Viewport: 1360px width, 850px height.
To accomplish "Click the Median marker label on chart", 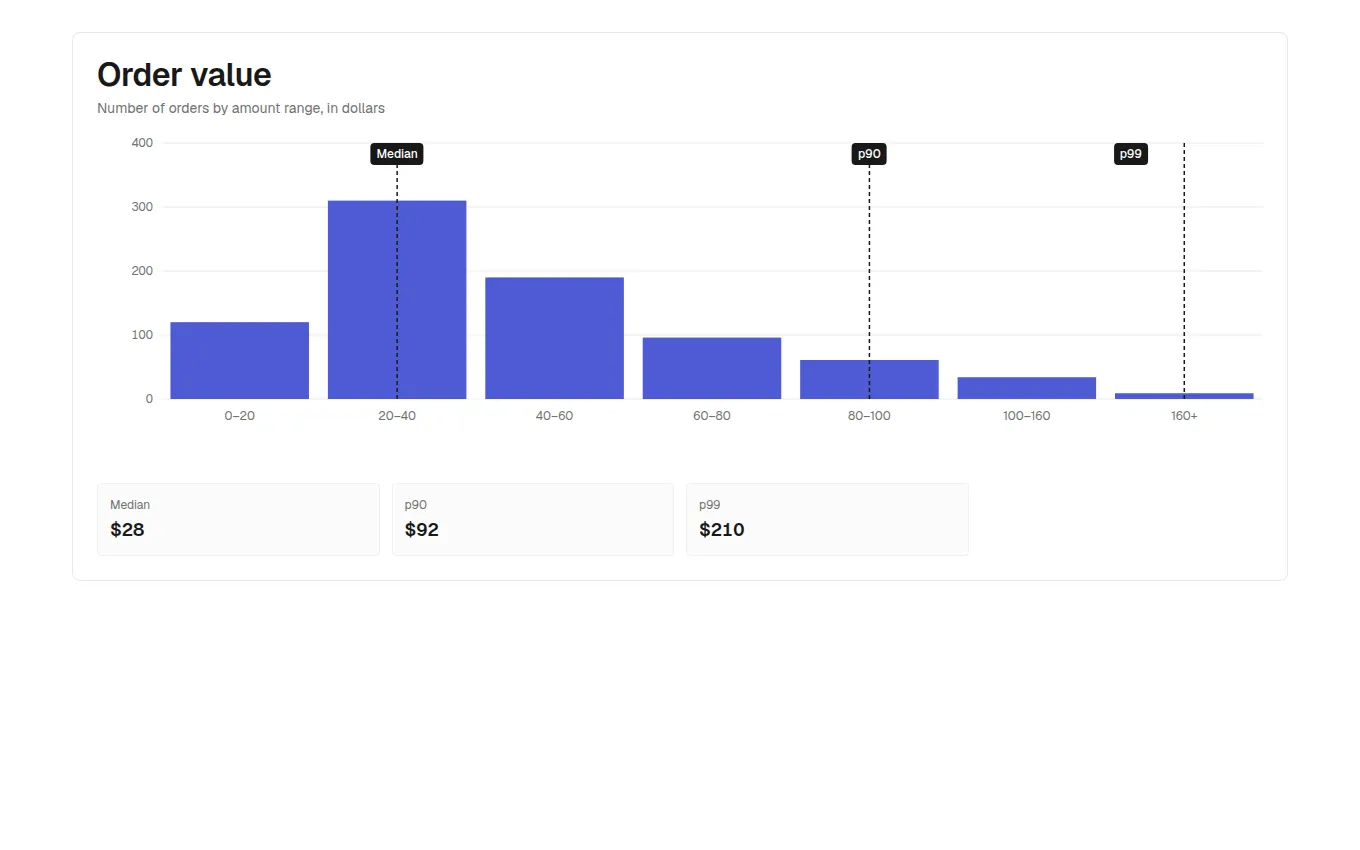I will [397, 154].
